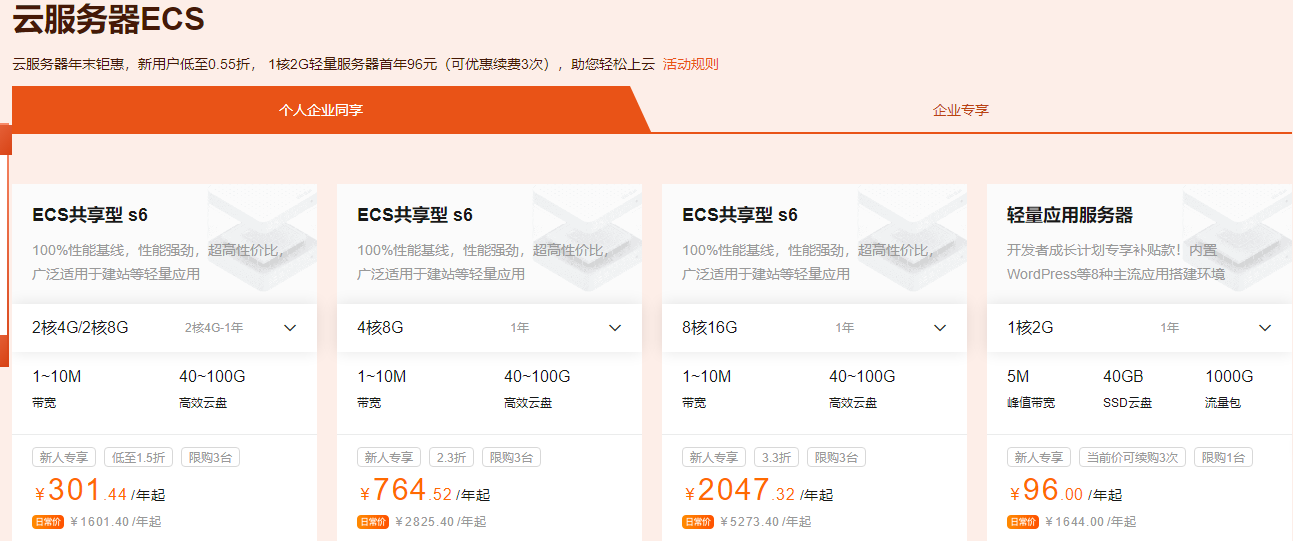Expand the 8核16G configuration dropdown
This screenshot has height=541, width=1293.
click(814, 328)
